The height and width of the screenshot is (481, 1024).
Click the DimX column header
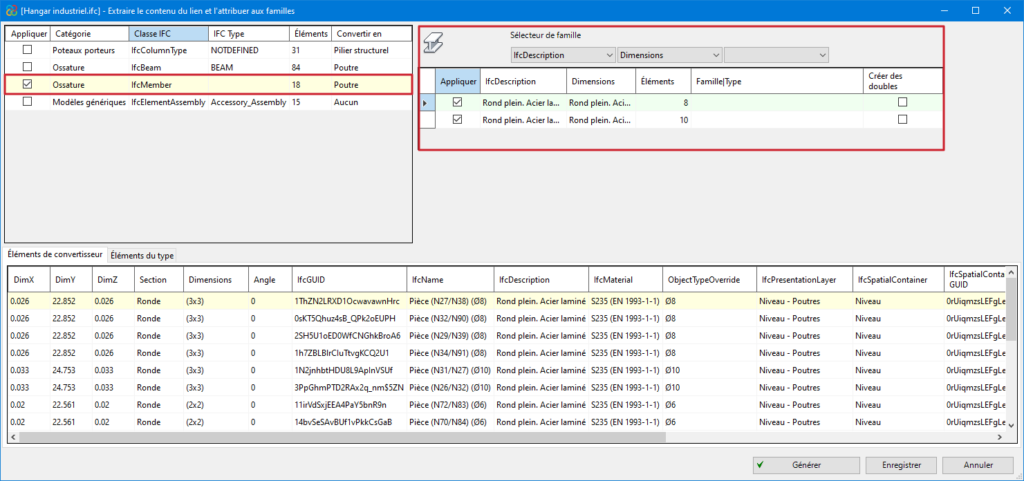tap(28, 279)
